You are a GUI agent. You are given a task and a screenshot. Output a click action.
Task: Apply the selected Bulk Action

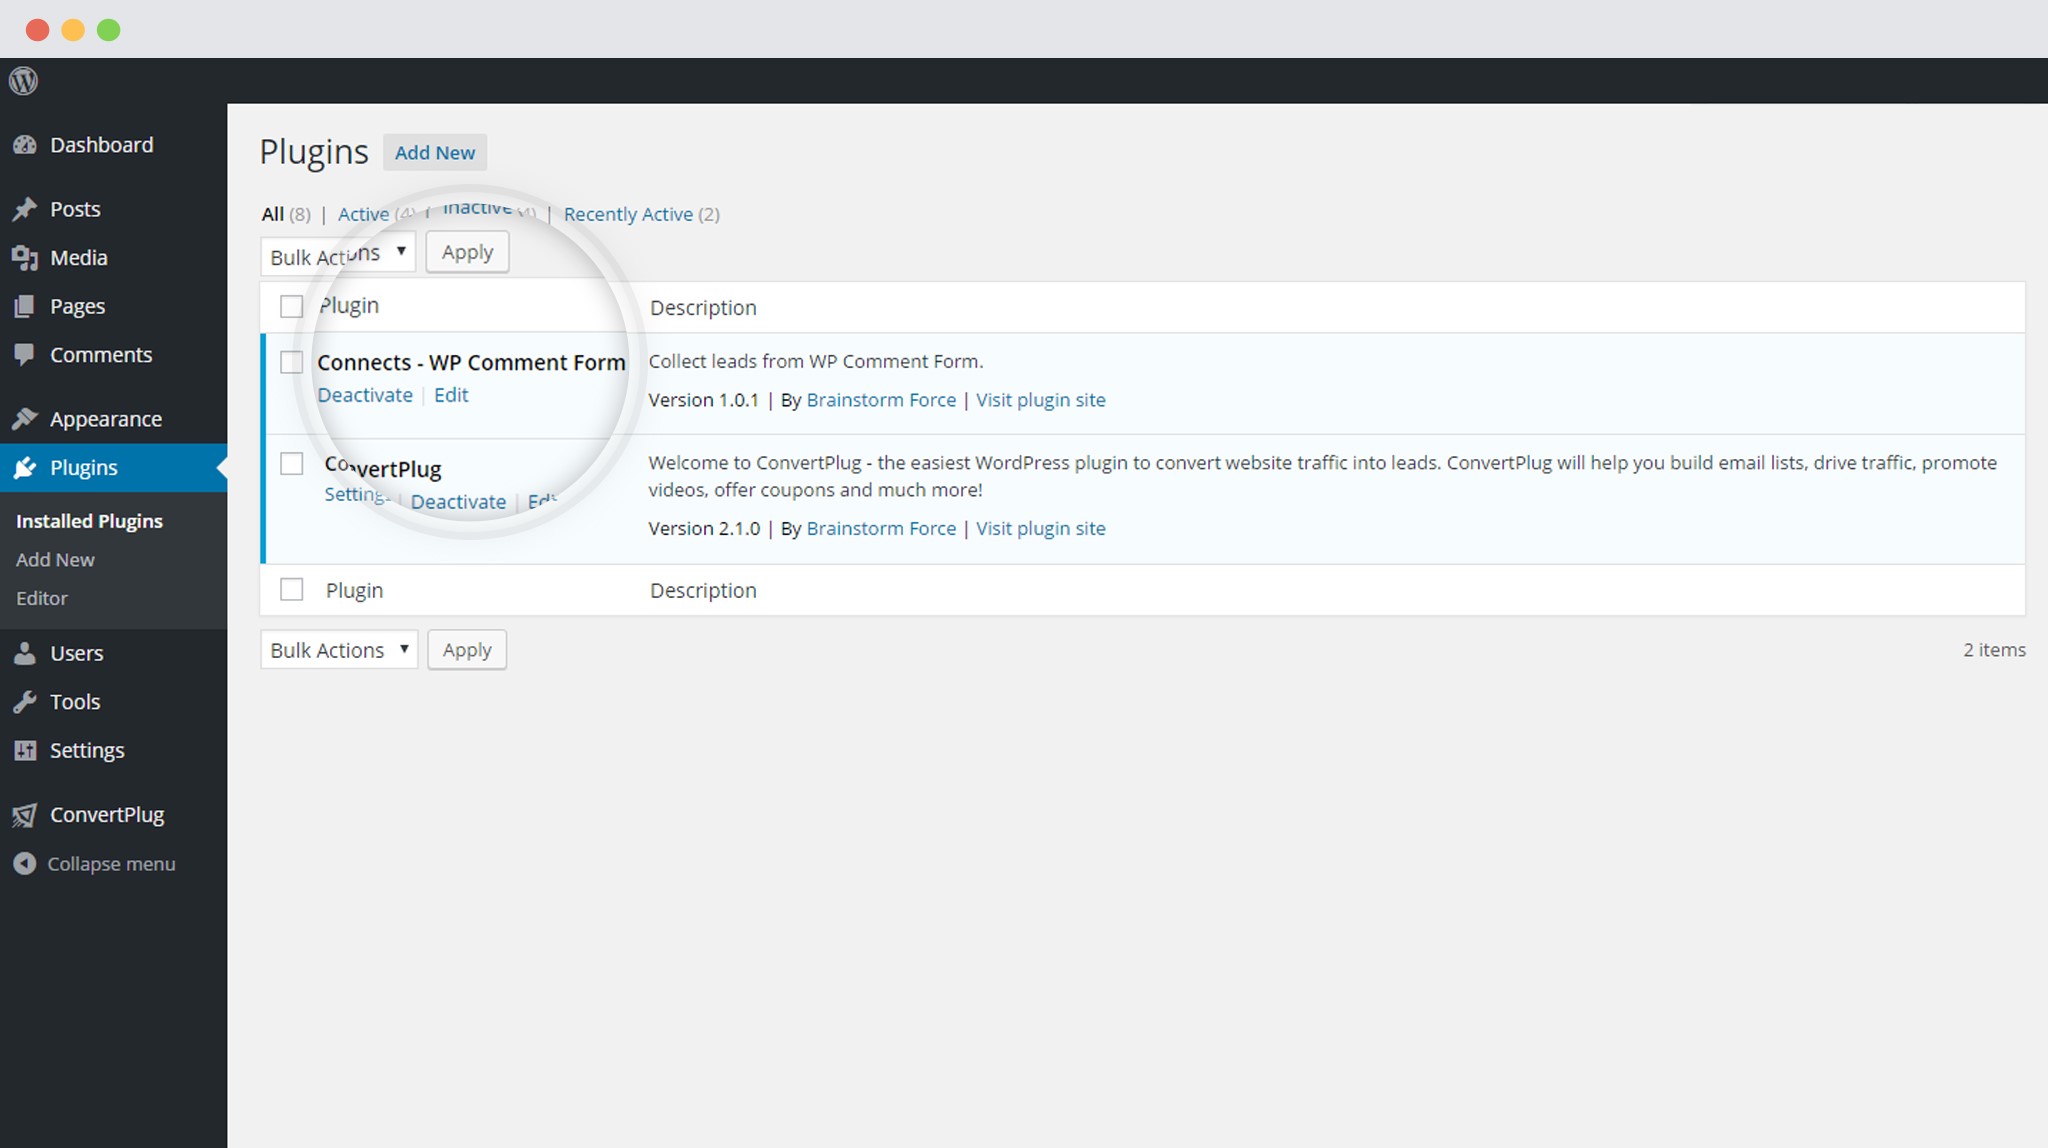point(467,250)
